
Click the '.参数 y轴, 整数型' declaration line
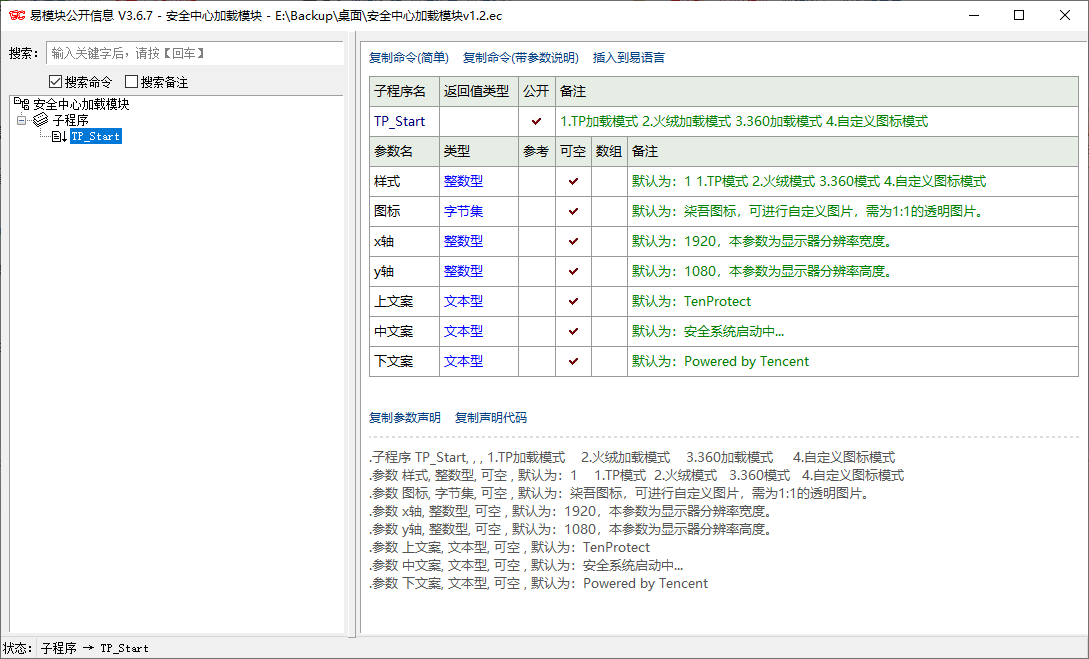click(x=571, y=529)
